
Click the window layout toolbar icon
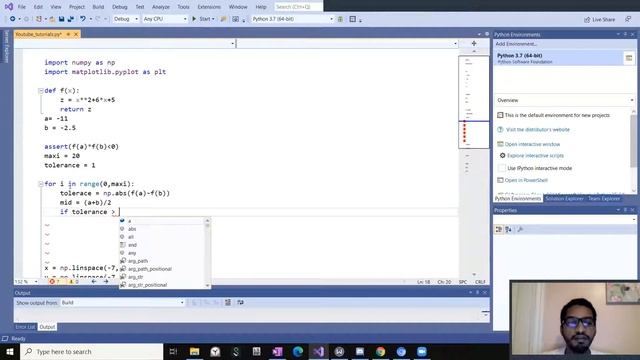coord(353,19)
